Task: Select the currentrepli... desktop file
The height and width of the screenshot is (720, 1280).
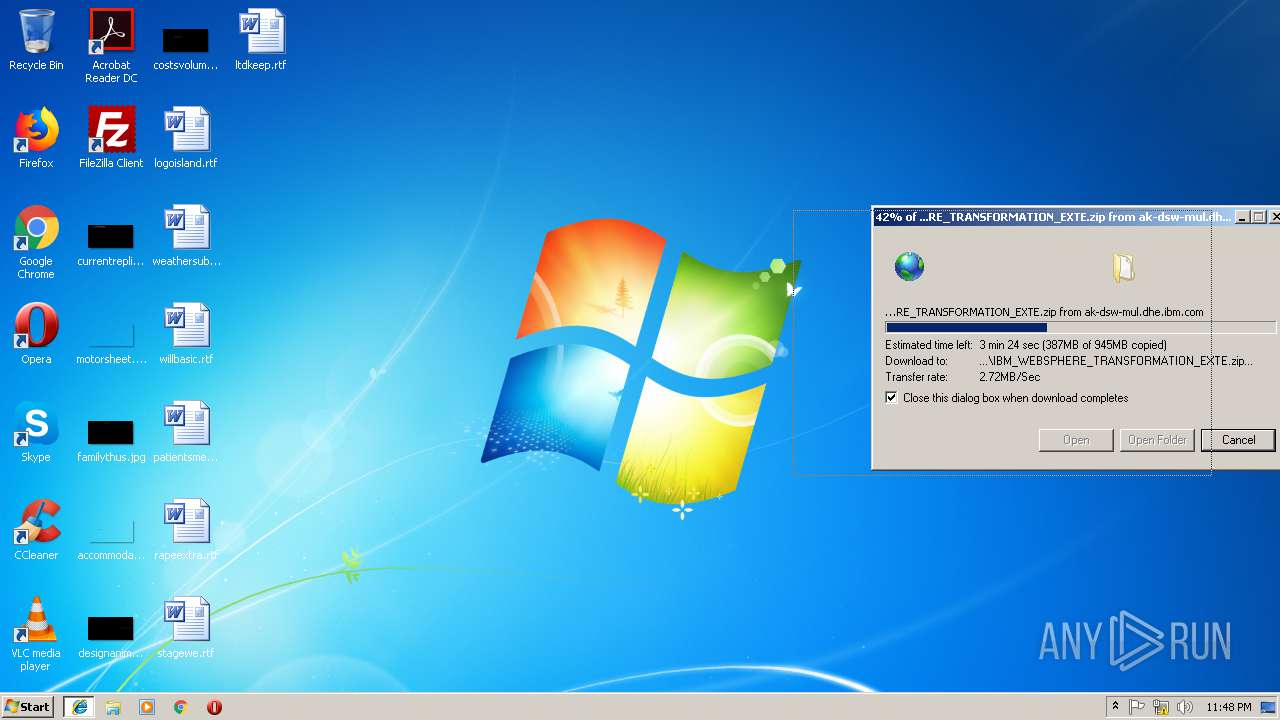Action: 111,247
